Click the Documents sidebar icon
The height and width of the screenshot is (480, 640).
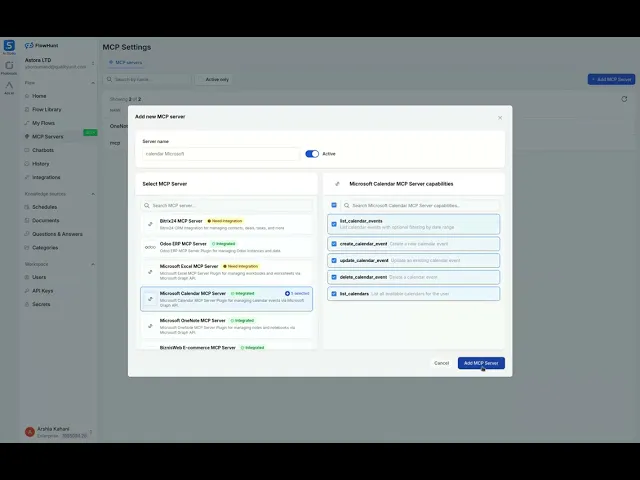pyautogui.click(x=27, y=220)
